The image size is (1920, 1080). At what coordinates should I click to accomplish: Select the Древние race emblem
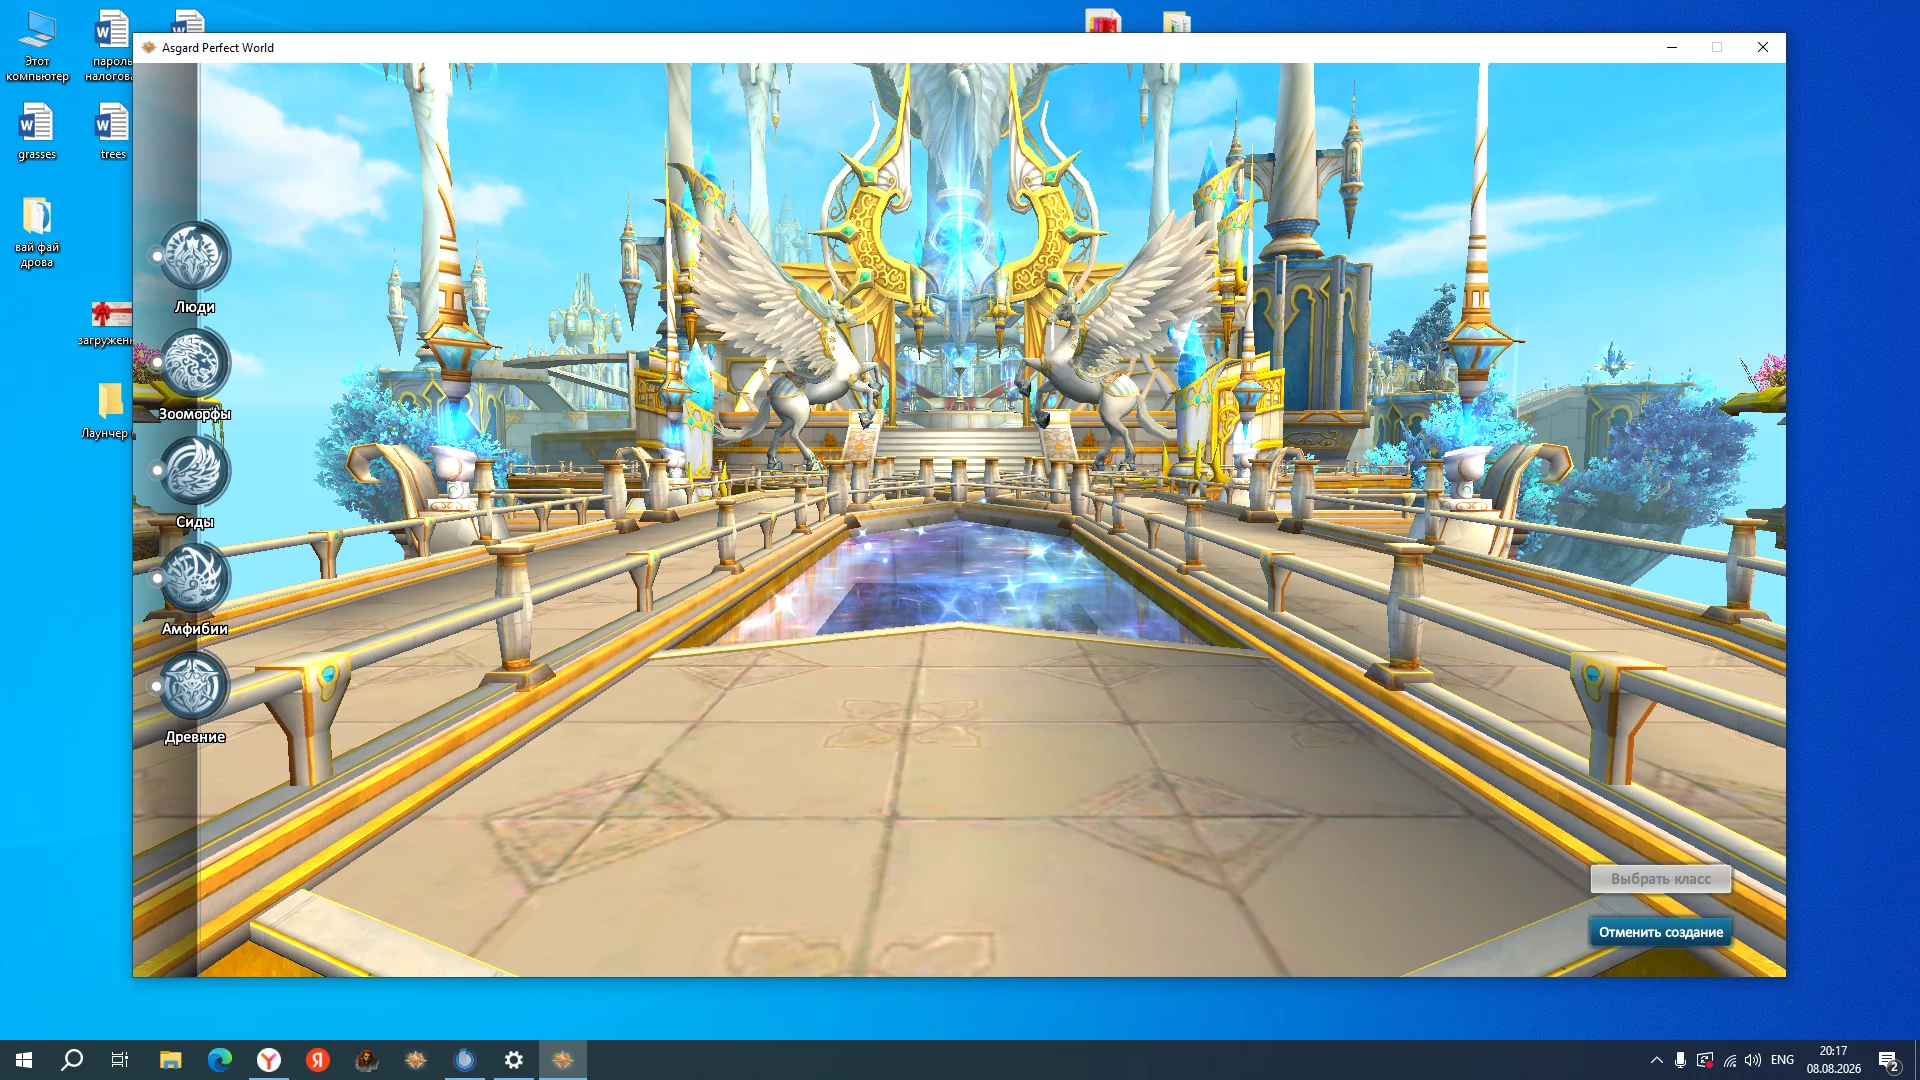(195, 686)
